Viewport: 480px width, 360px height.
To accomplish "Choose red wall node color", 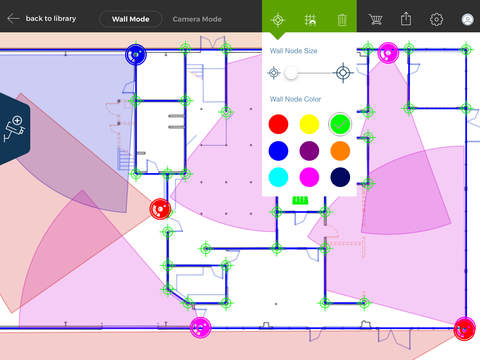I will [278, 124].
